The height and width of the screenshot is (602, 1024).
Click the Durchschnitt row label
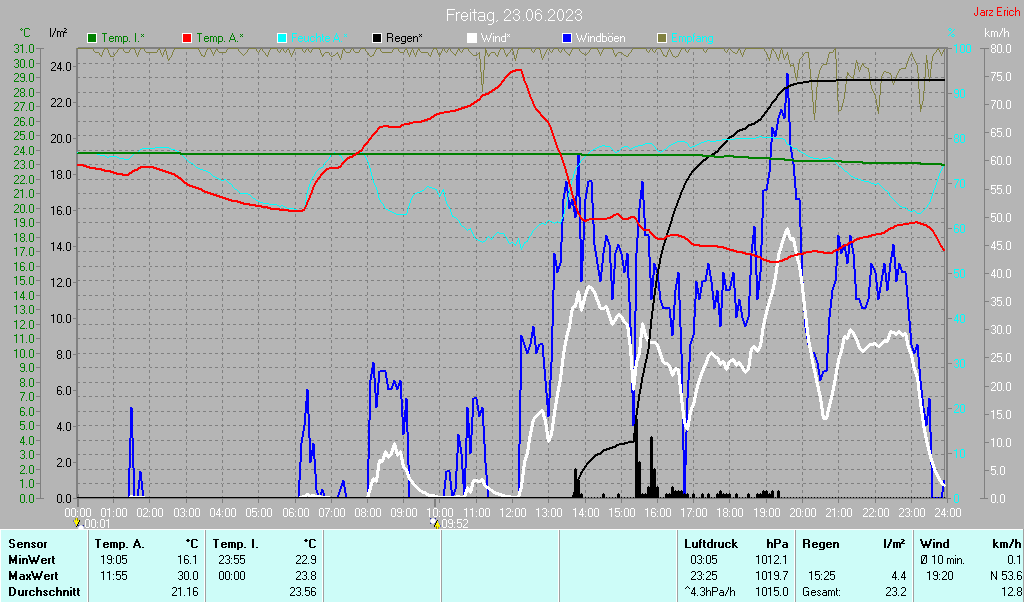coord(42,592)
